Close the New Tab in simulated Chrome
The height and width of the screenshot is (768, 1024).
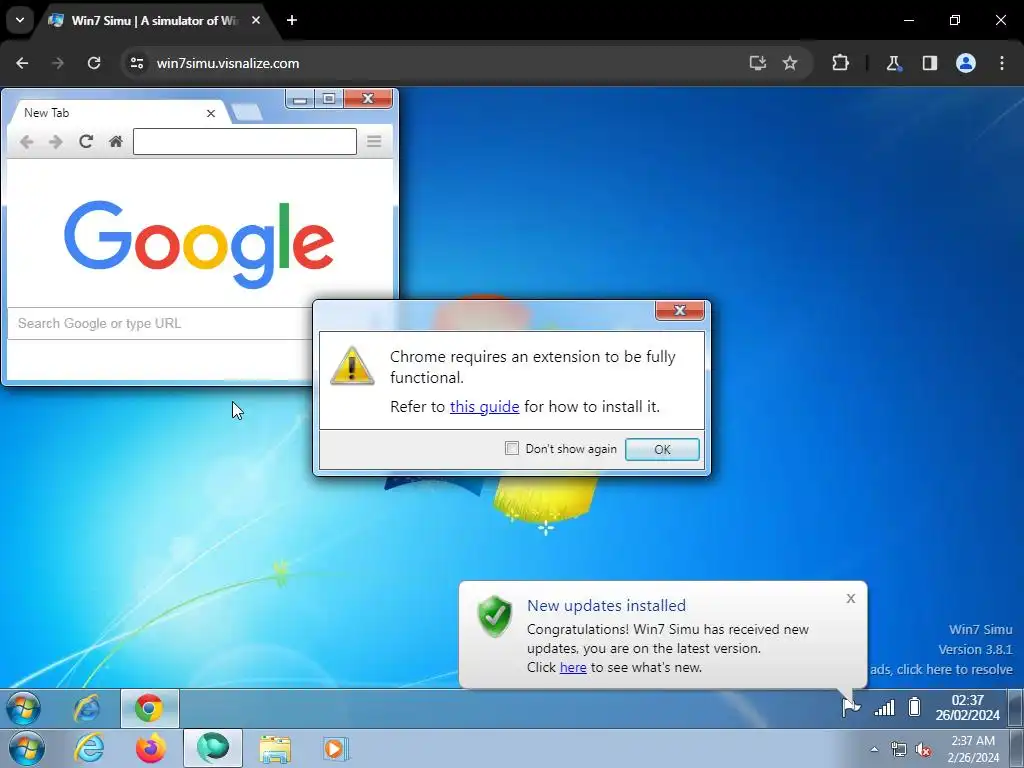211,114
